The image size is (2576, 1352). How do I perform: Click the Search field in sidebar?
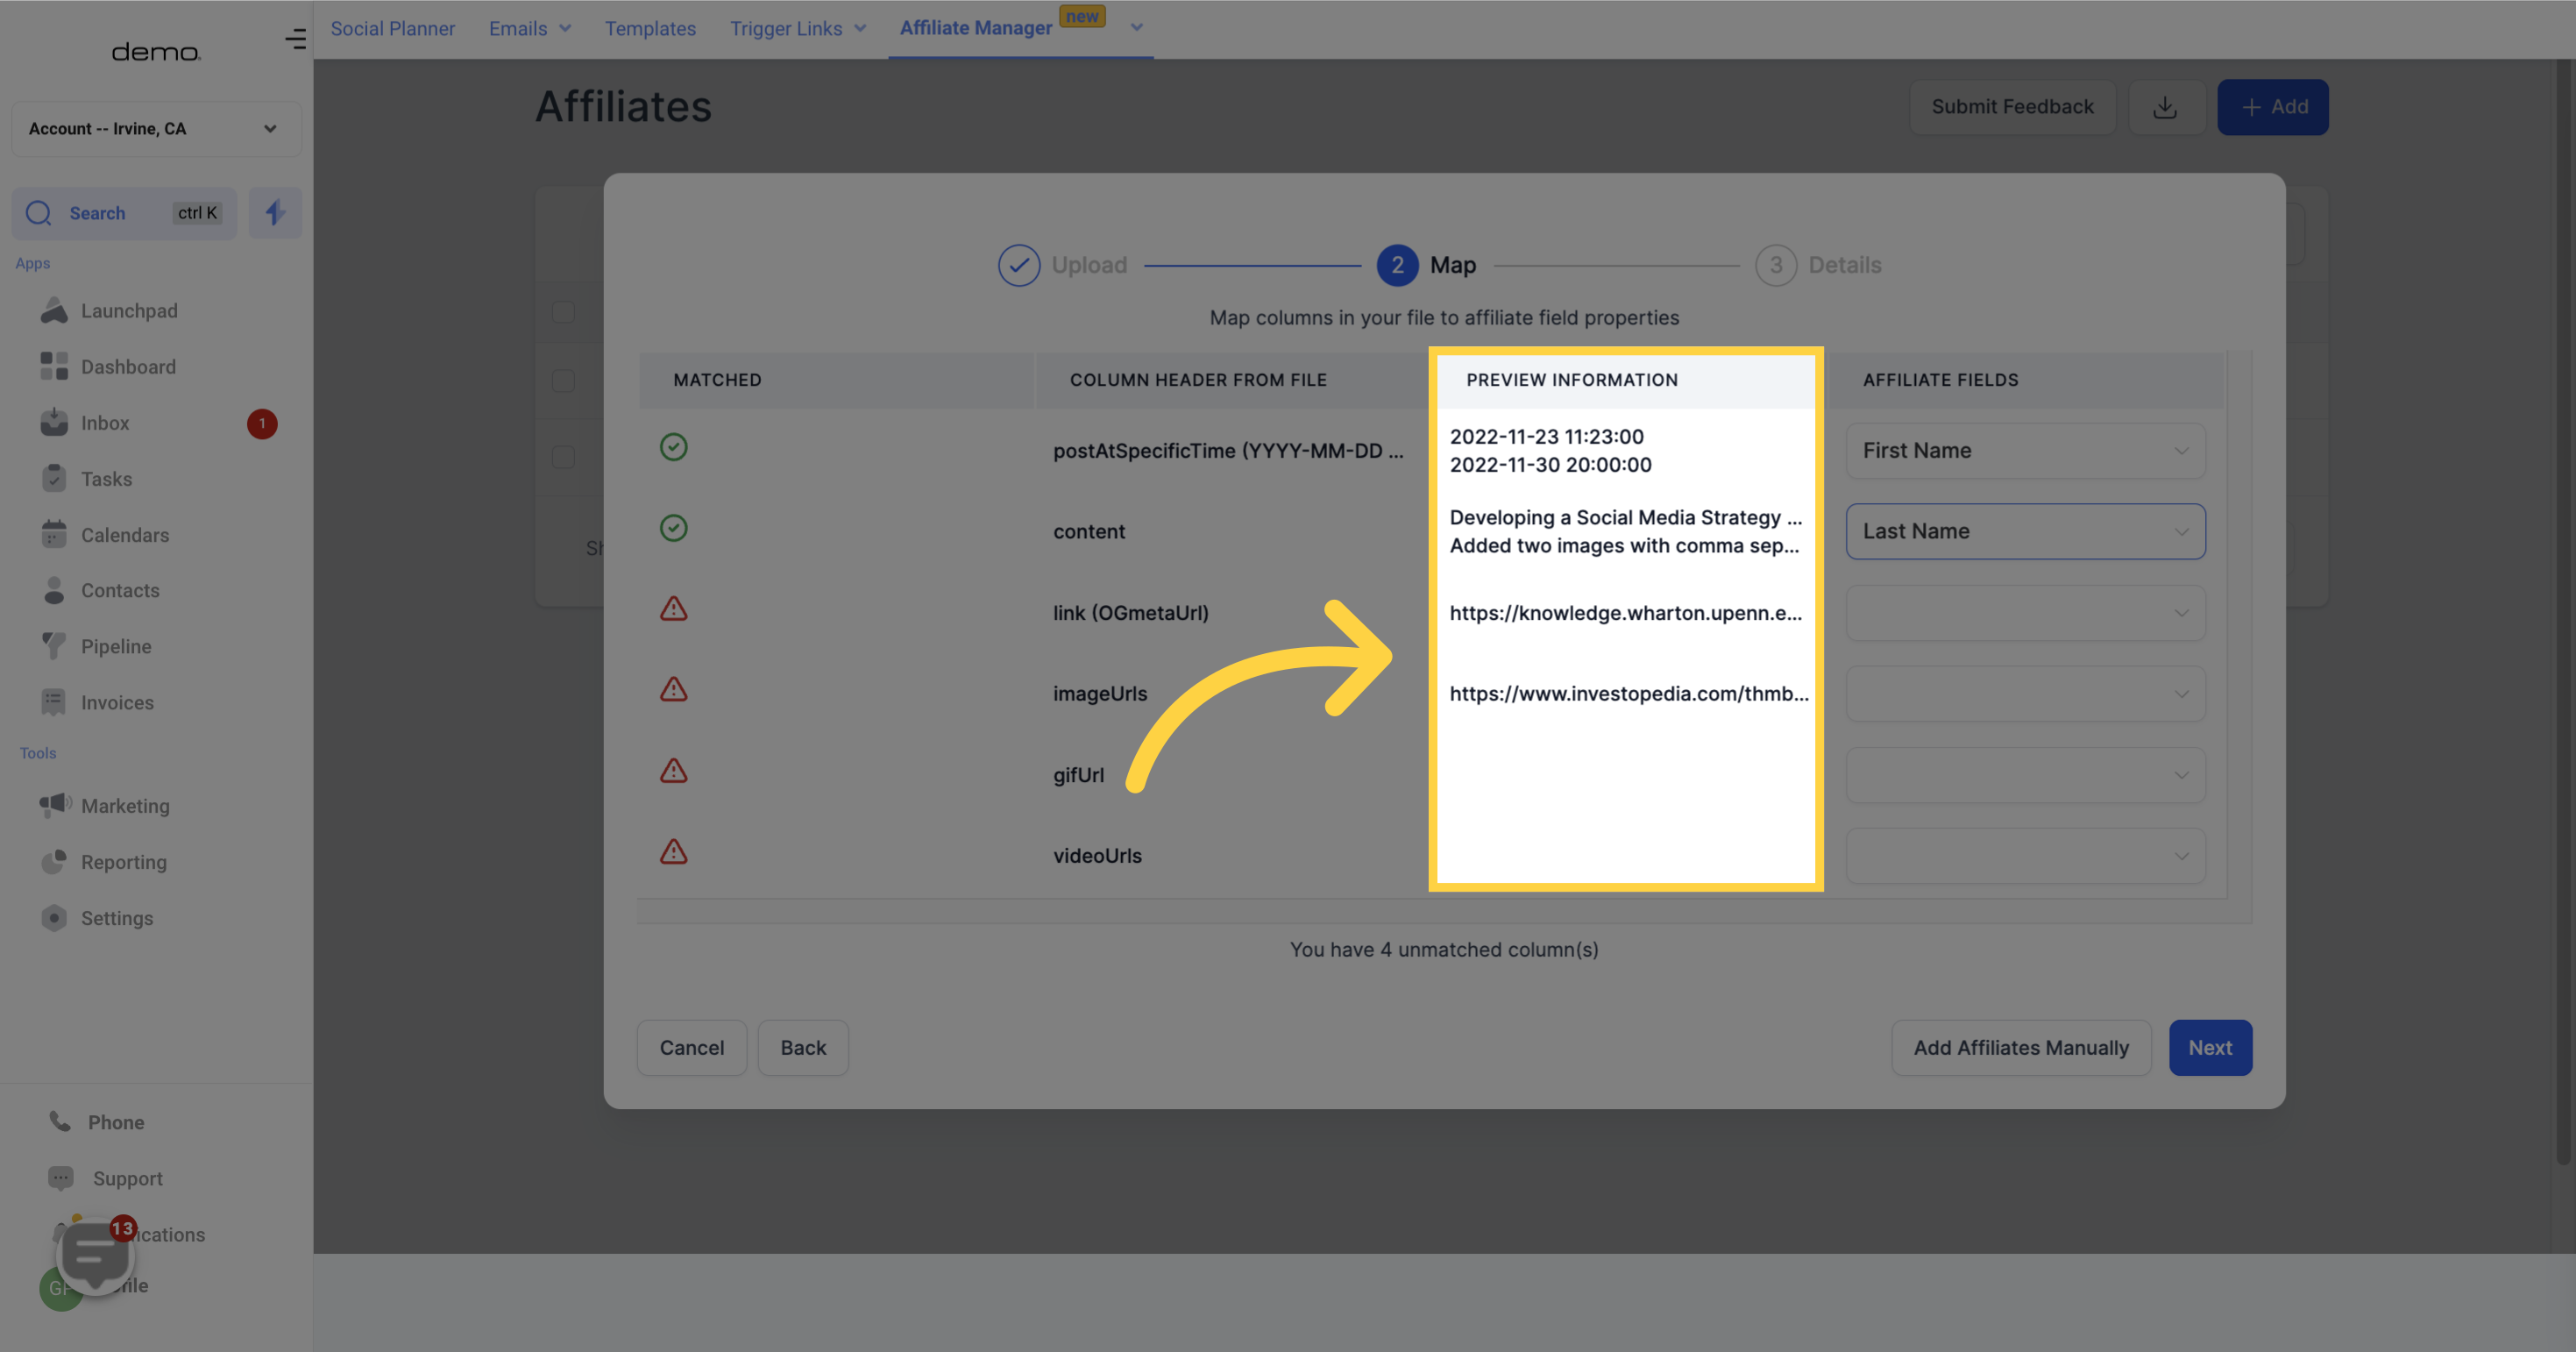[124, 213]
